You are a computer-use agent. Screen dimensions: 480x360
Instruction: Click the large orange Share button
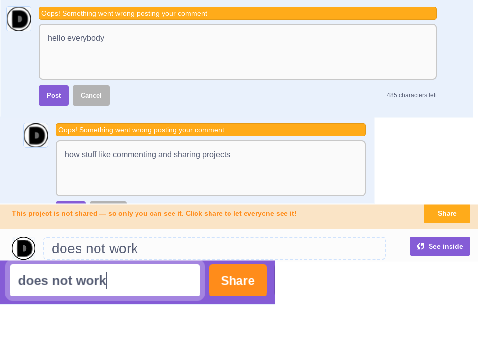[x=238, y=280]
